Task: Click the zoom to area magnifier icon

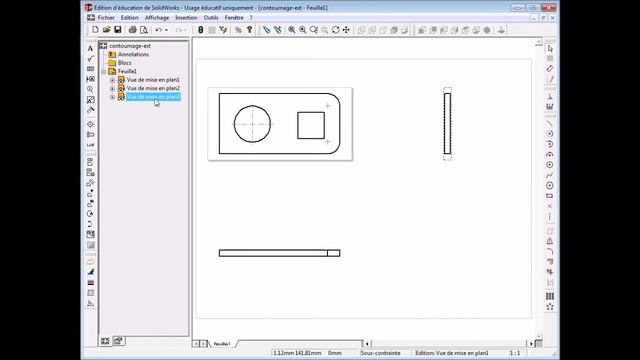Action: [x=302, y=30]
